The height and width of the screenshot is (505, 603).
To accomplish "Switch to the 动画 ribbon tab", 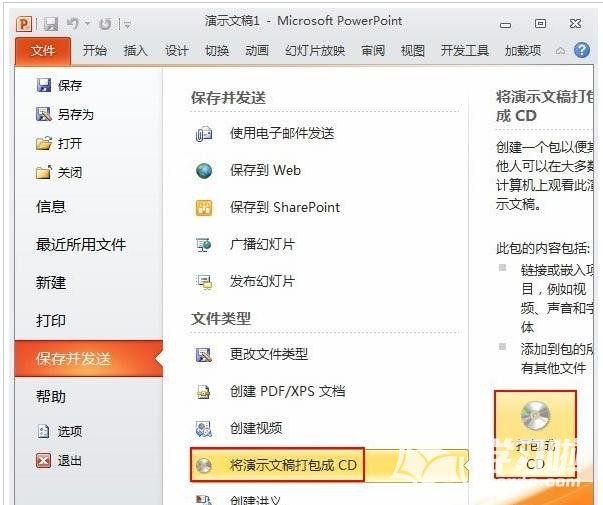I will pyautogui.click(x=257, y=50).
